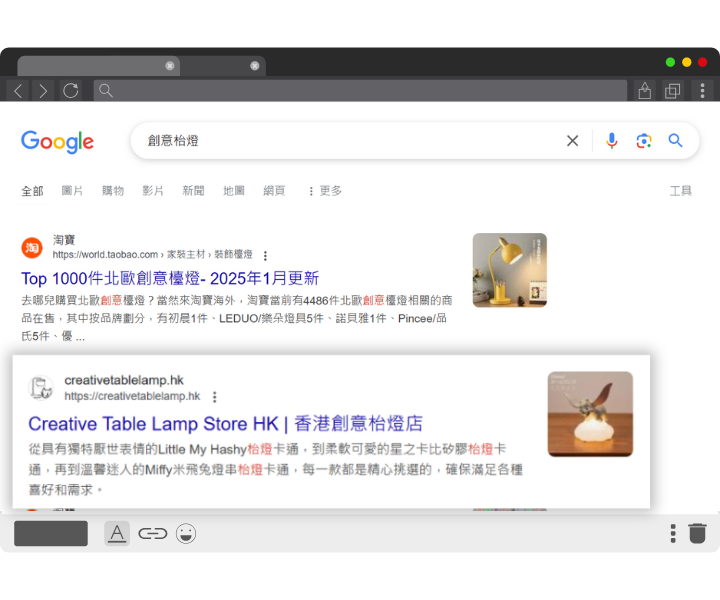Open Google Lens image search icon
Viewport: 720px width, 600px height.
(644, 141)
